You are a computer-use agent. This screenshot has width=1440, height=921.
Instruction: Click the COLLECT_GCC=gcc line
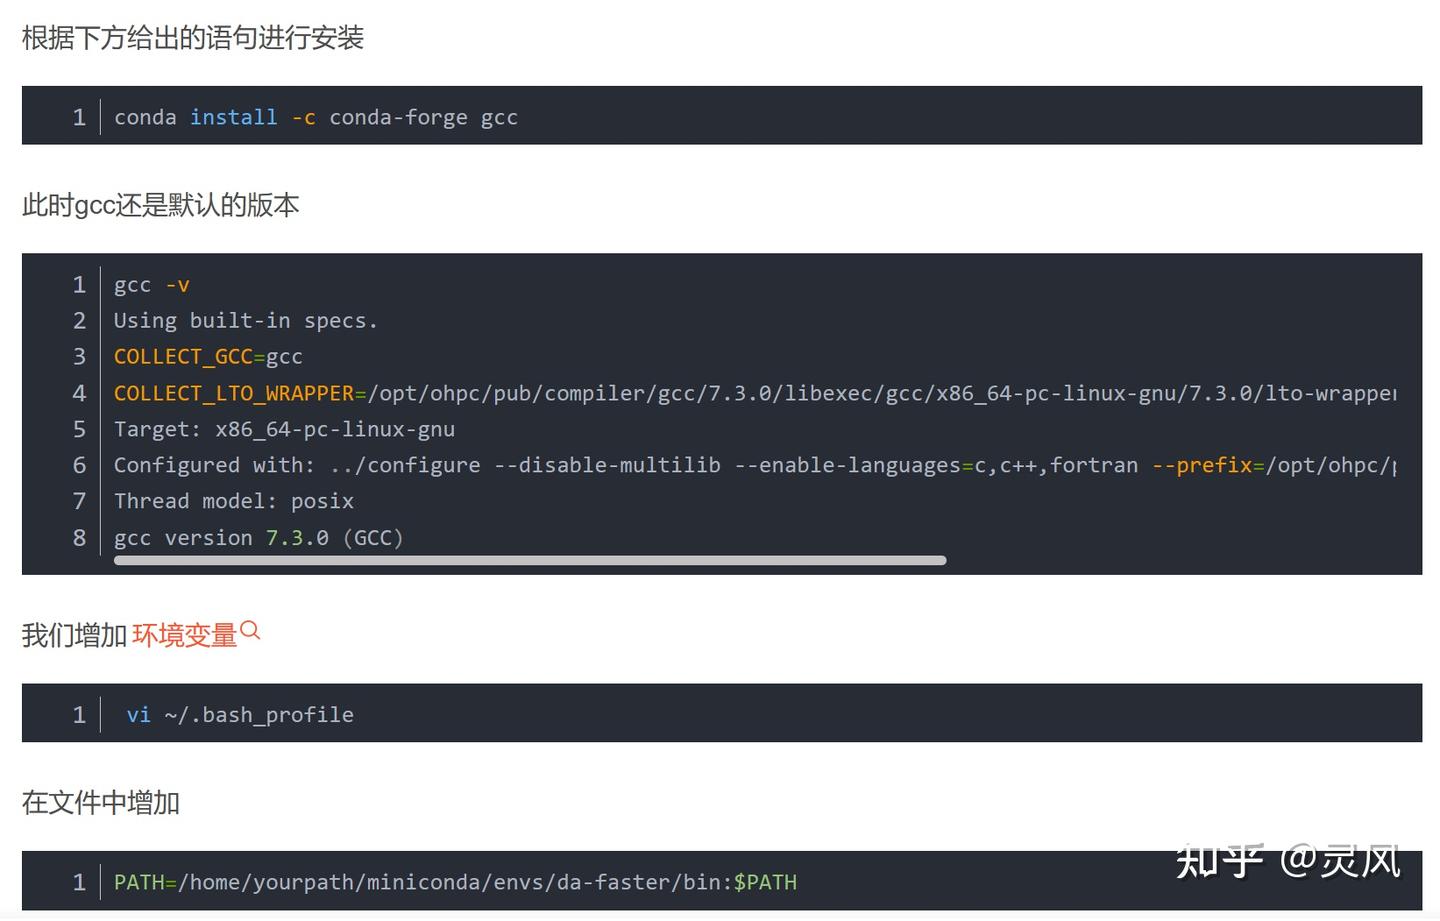point(208,357)
